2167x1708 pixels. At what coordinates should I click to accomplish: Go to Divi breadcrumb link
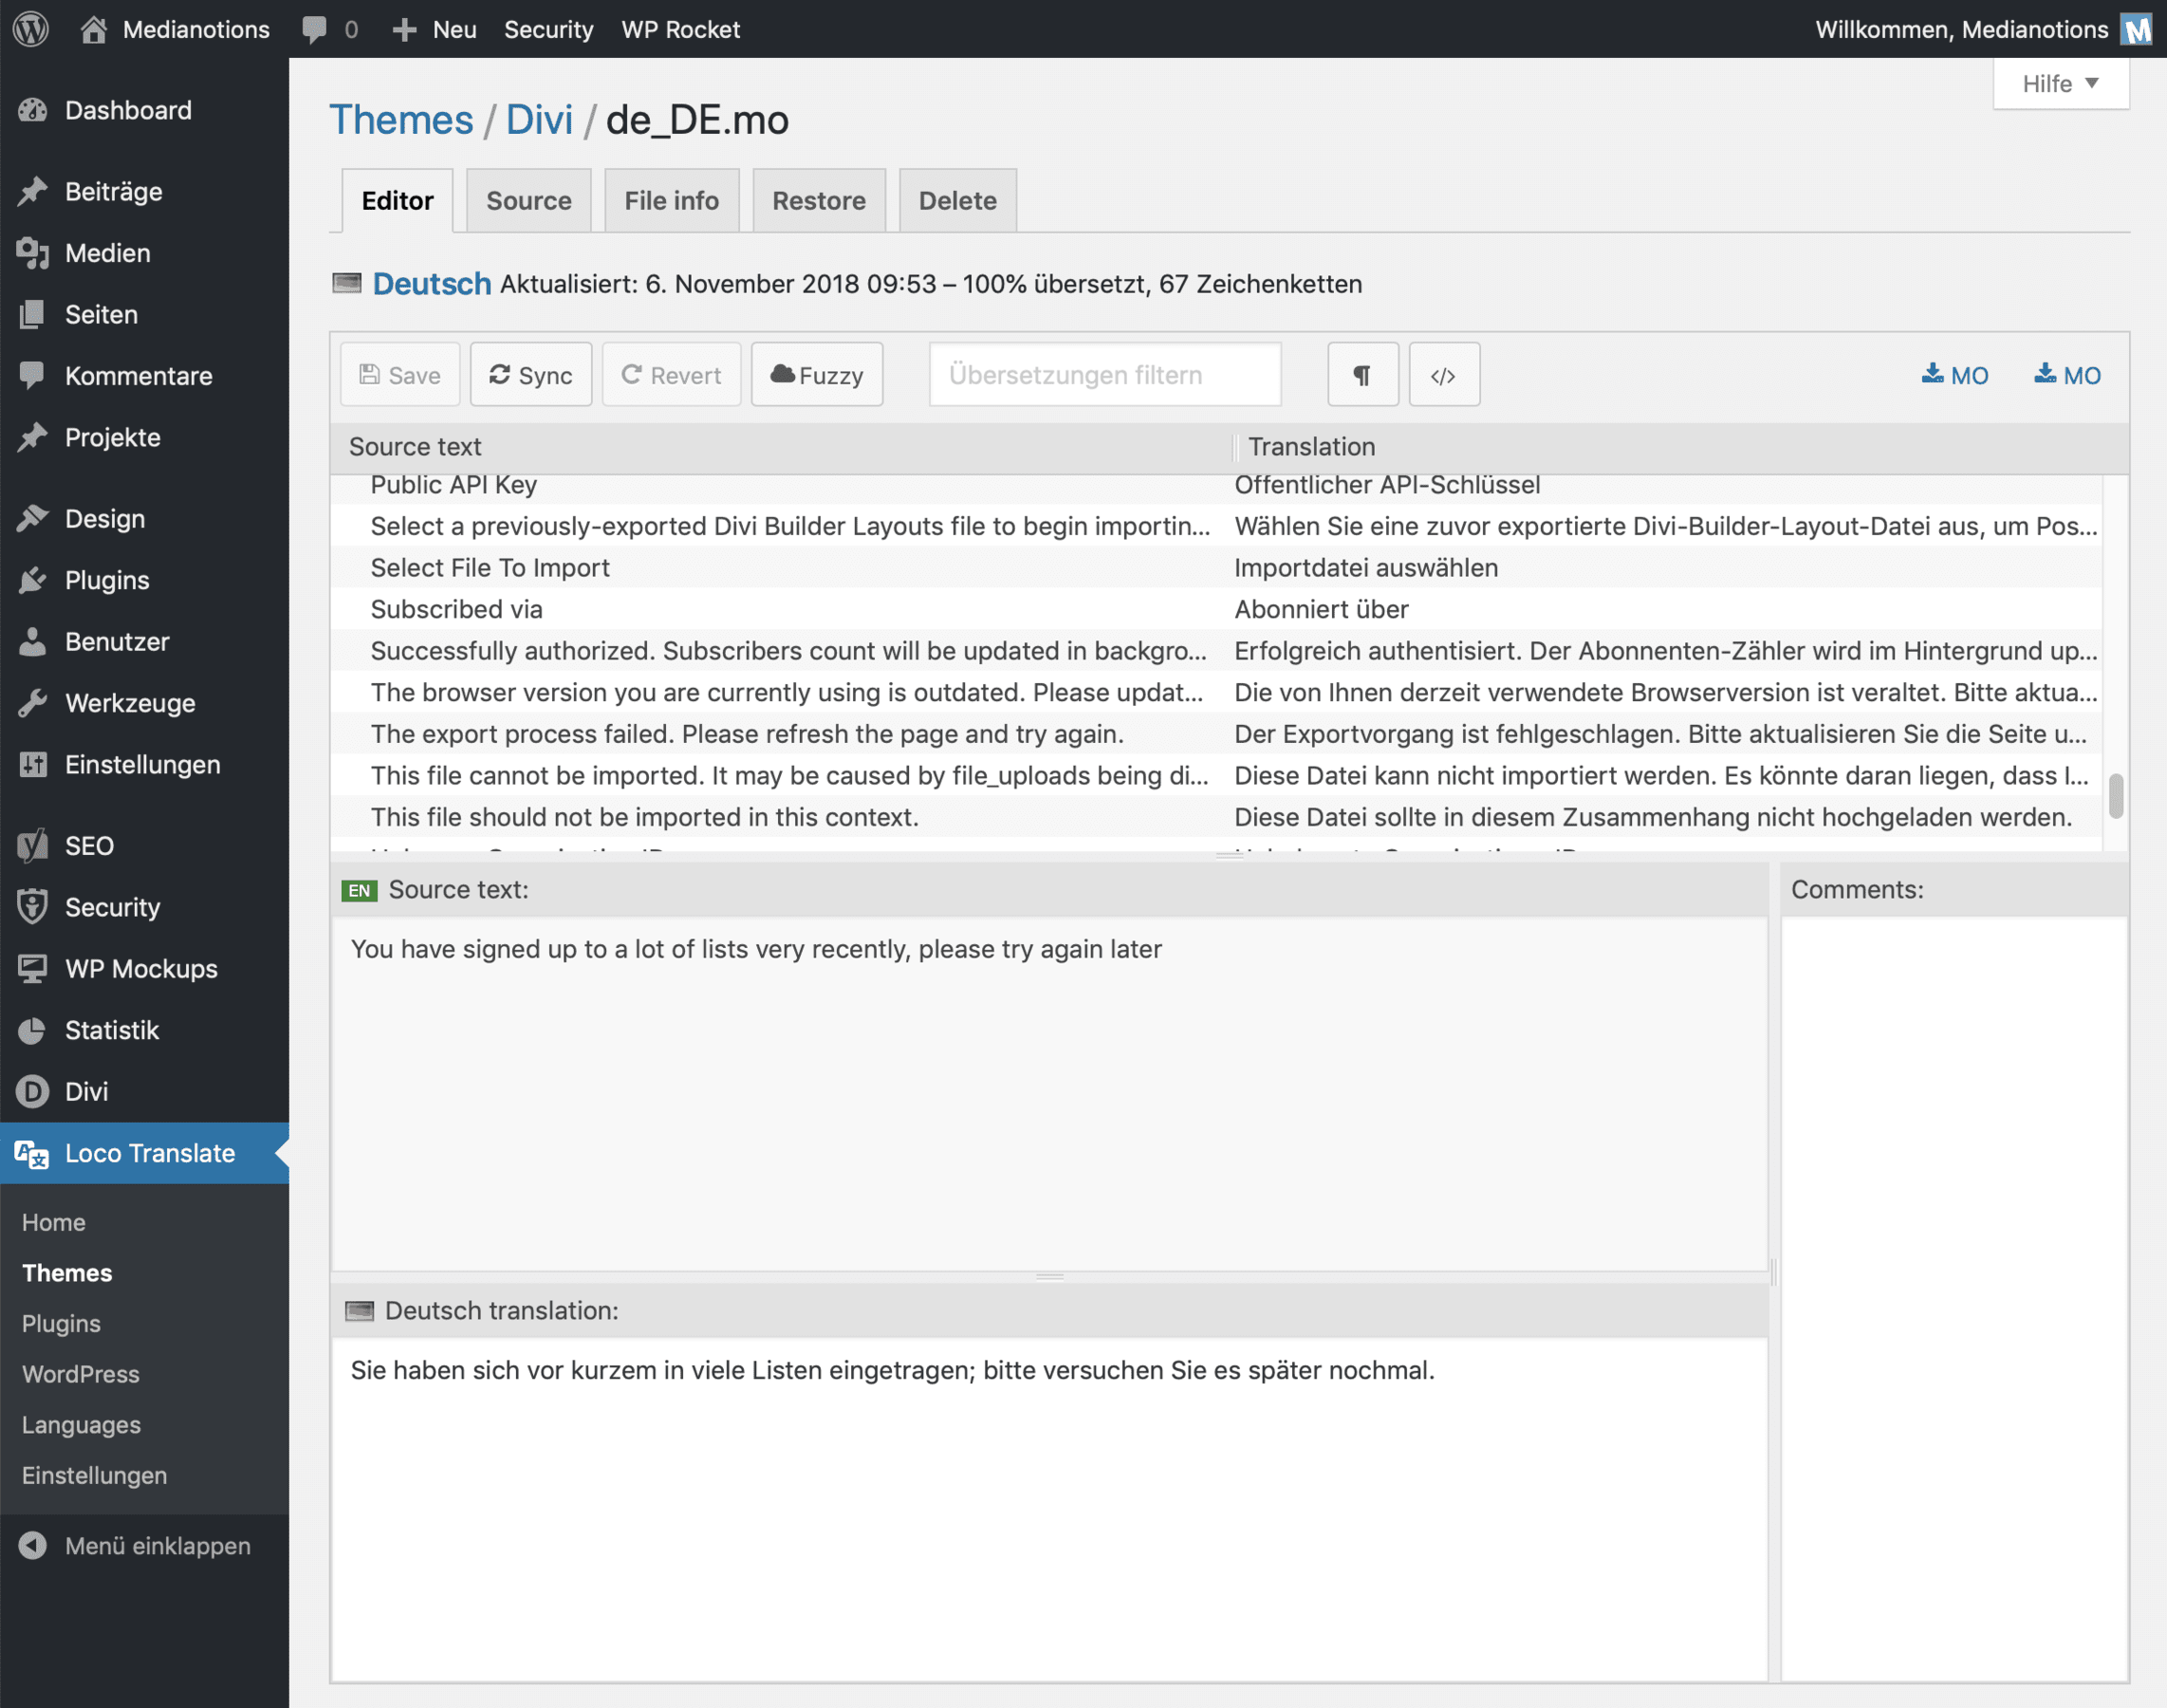pos(539,120)
